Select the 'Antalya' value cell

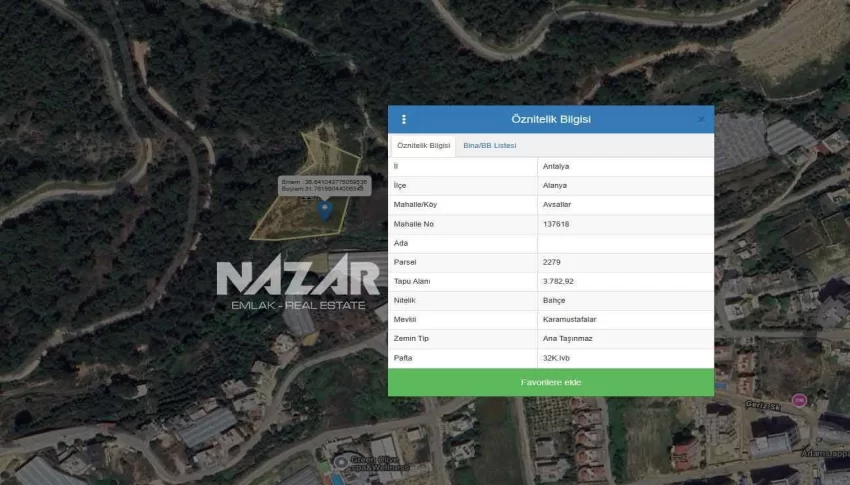pyautogui.click(x=626, y=166)
